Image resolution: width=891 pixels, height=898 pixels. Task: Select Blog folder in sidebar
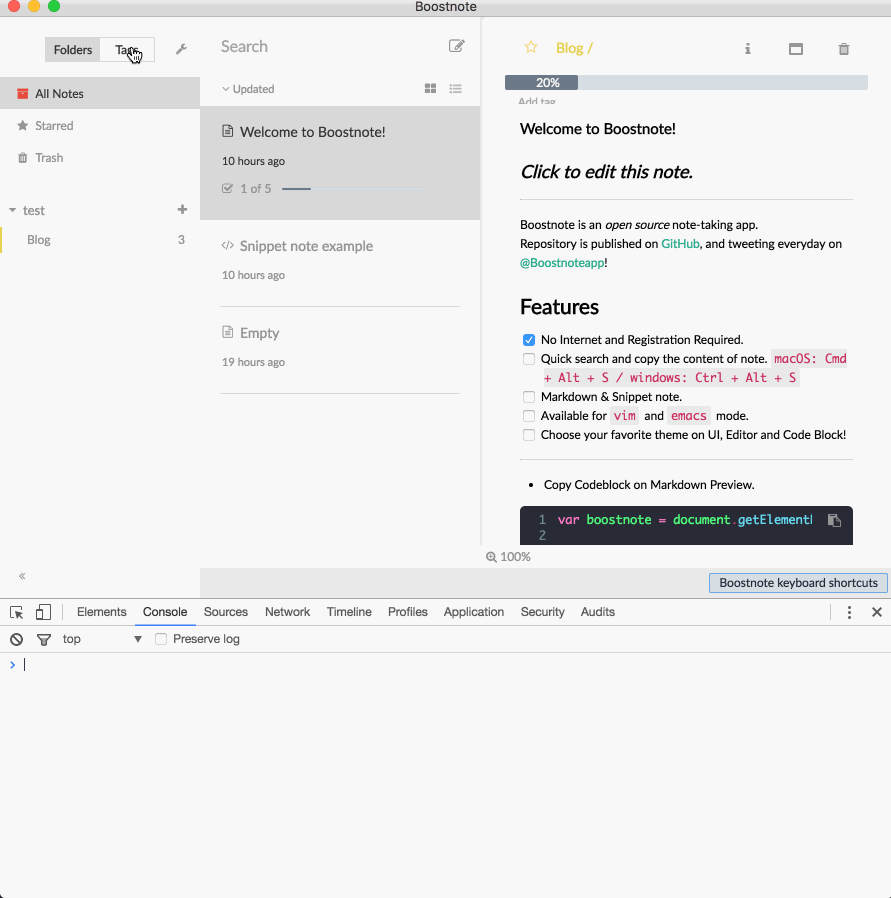(x=100, y=239)
